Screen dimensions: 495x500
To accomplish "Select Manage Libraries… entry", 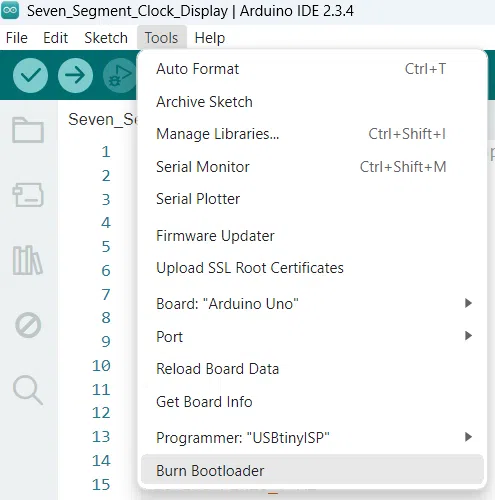I will [312, 134].
